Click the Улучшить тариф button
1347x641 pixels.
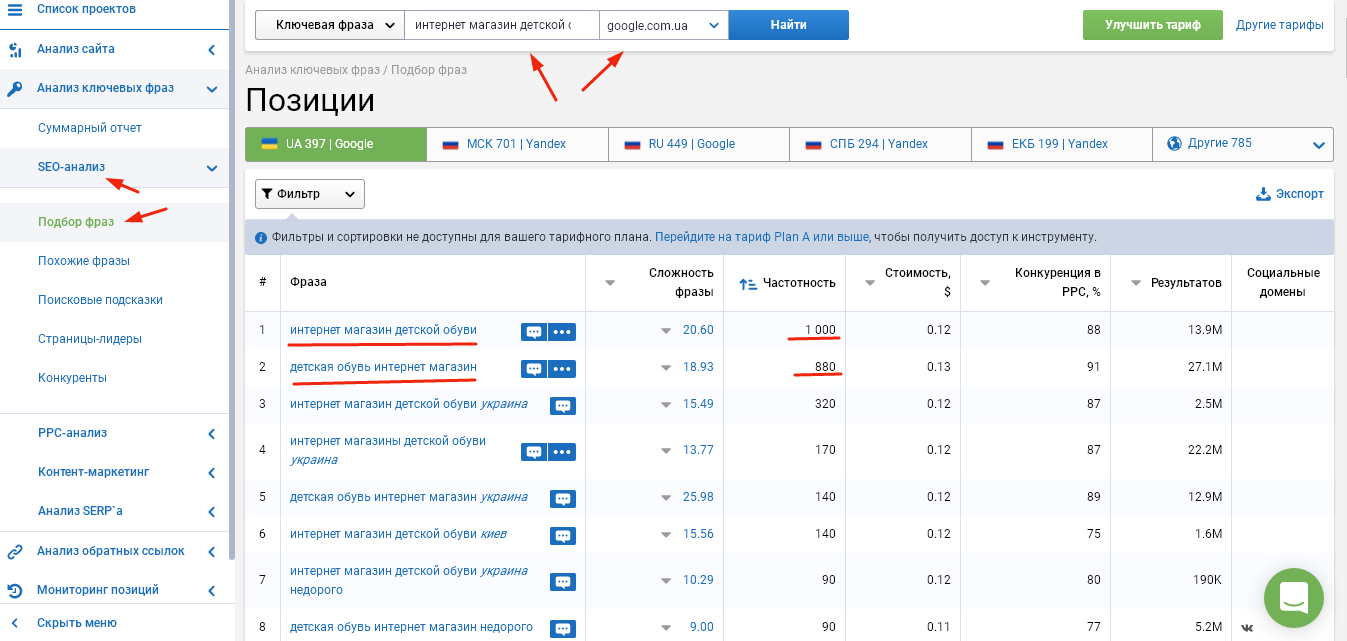point(1153,25)
